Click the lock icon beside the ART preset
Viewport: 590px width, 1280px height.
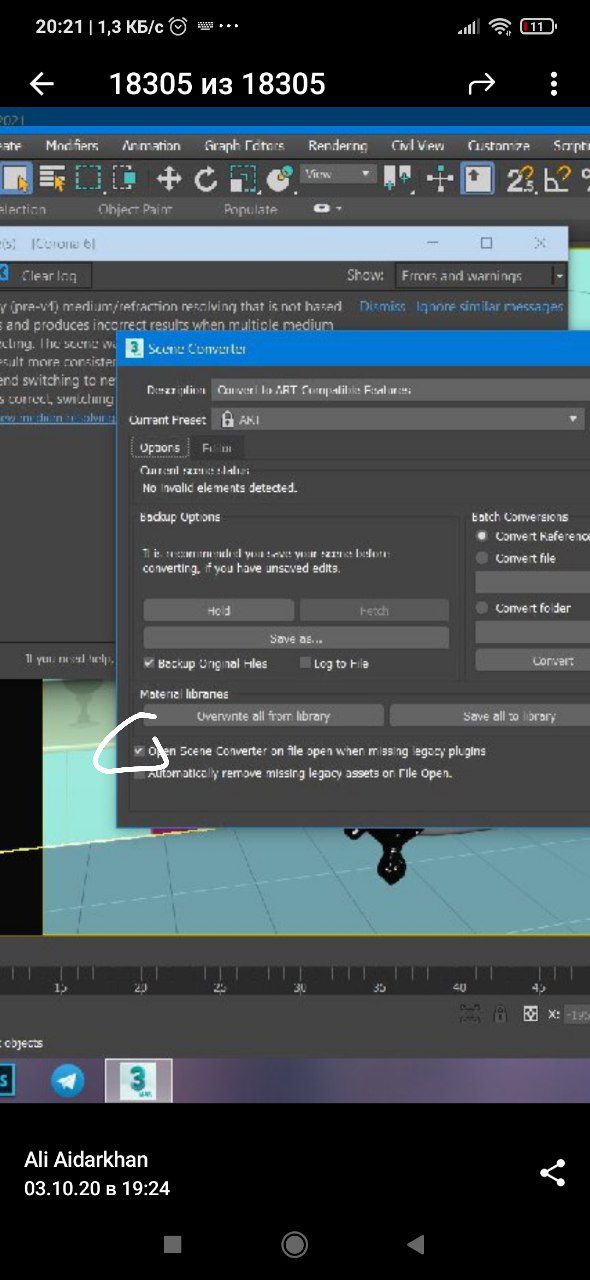point(228,420)
